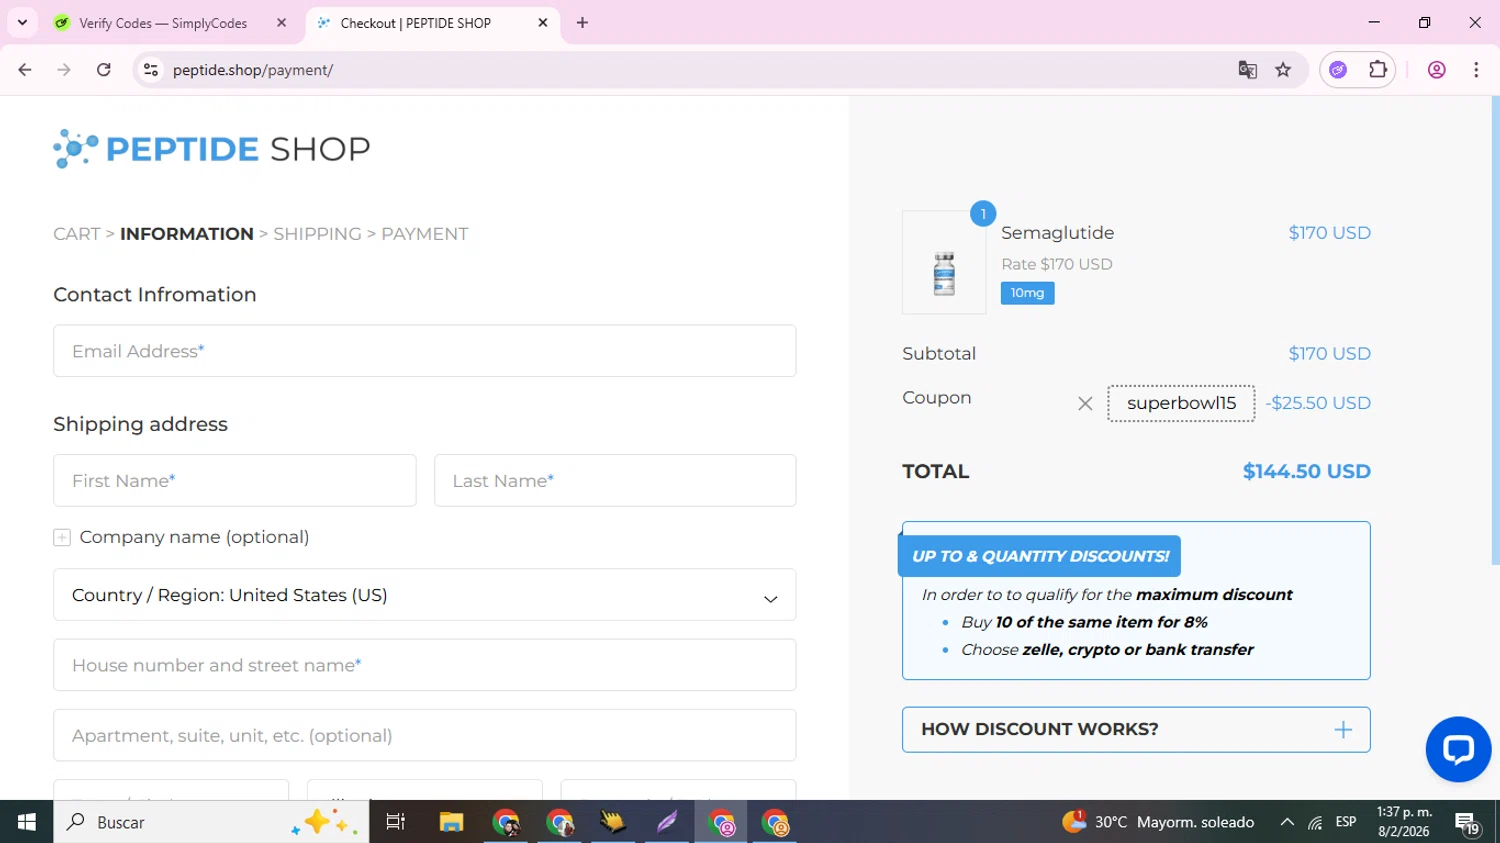Focus the First Name field
The height and width of the screenshot is (843, 1500).
click(235, 481)
